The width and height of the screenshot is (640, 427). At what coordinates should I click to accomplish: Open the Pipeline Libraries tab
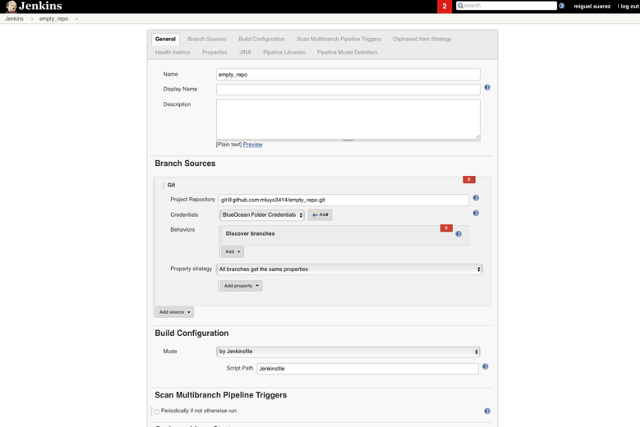point(284,52)
